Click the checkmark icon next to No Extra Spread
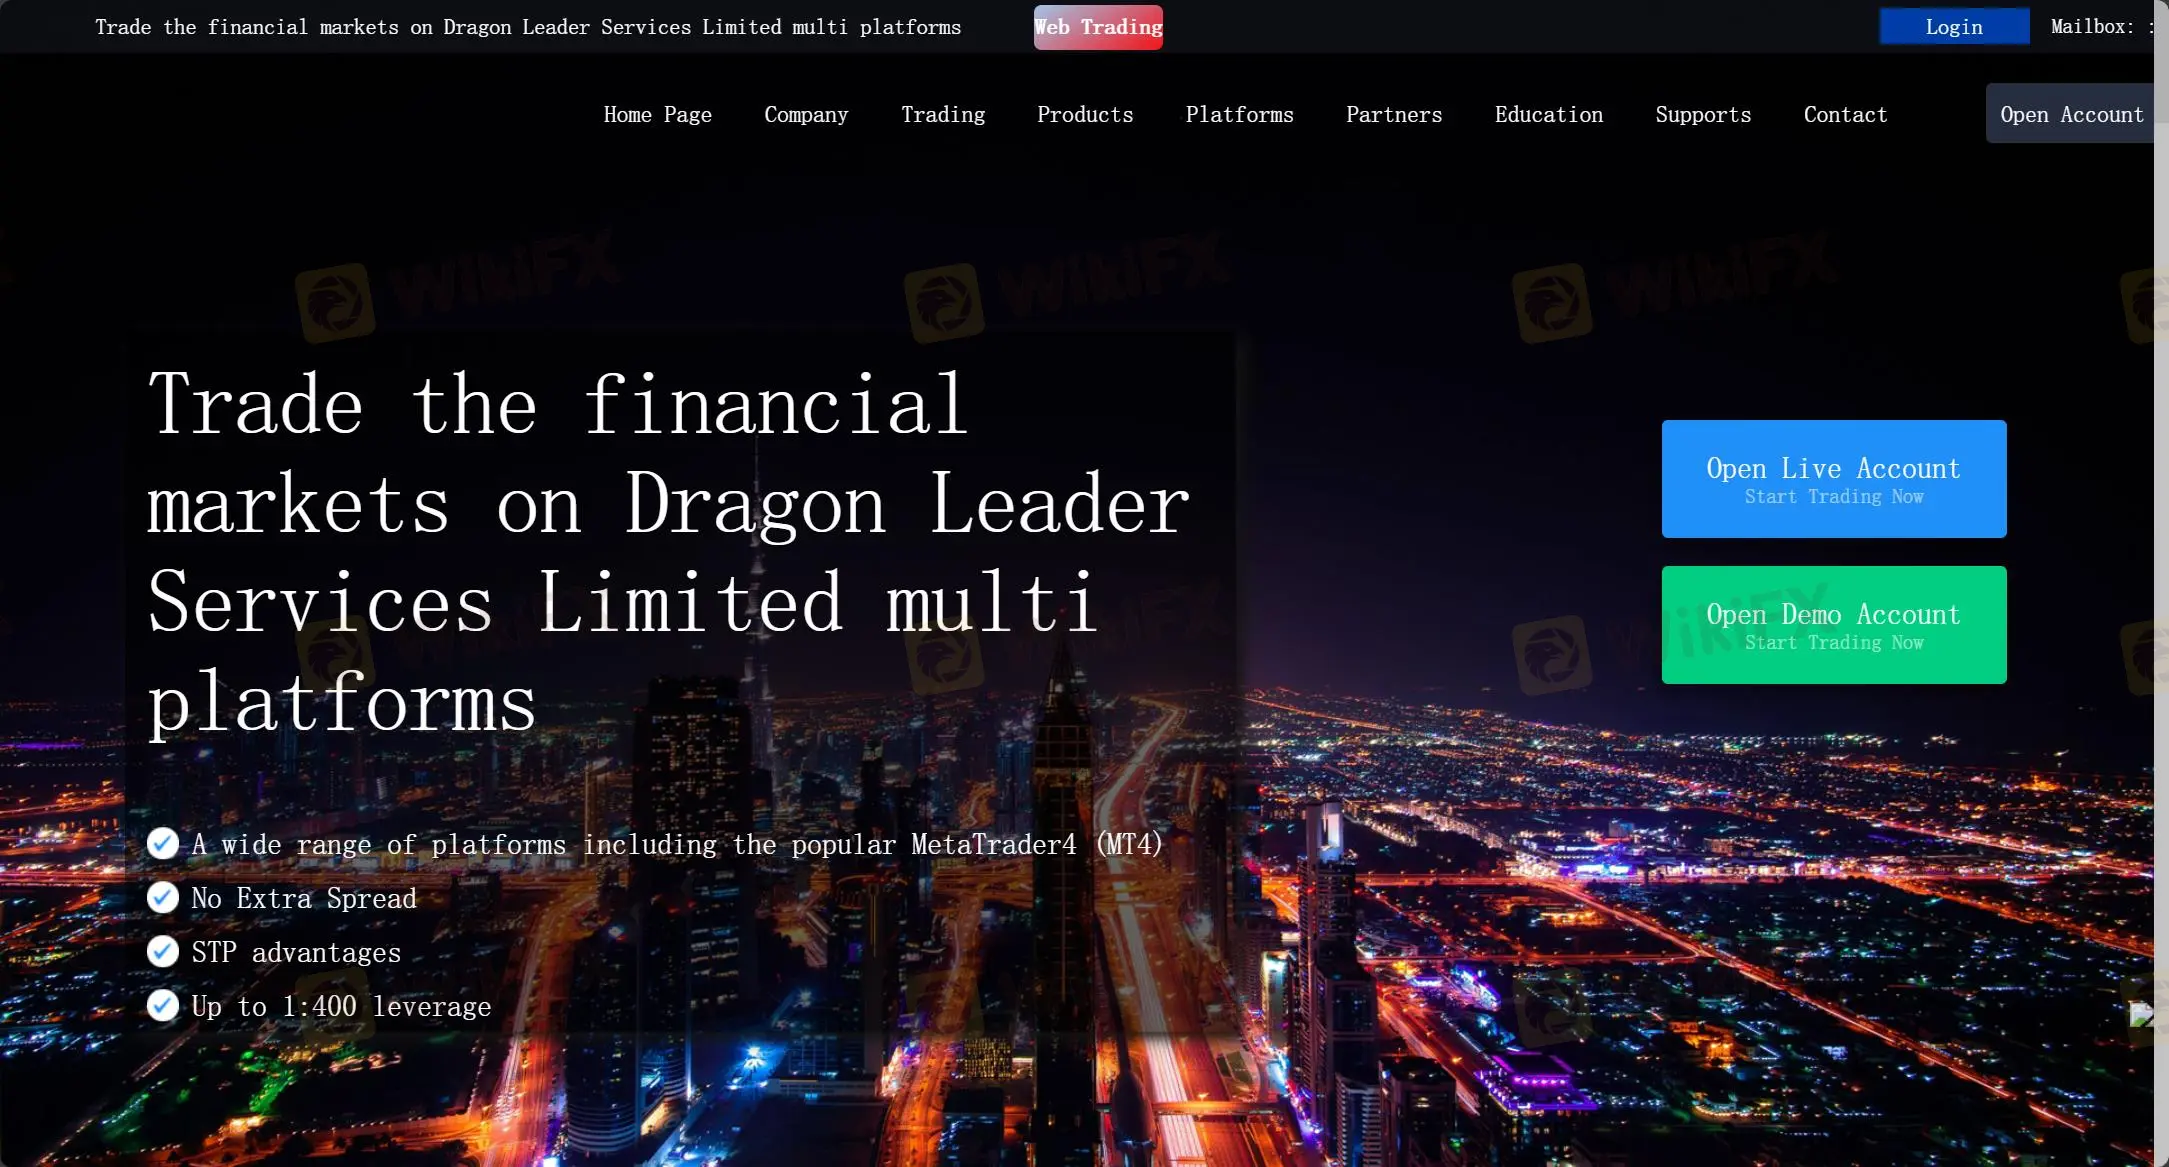This screenshot has height=1167, width=2169. point(162,897)
